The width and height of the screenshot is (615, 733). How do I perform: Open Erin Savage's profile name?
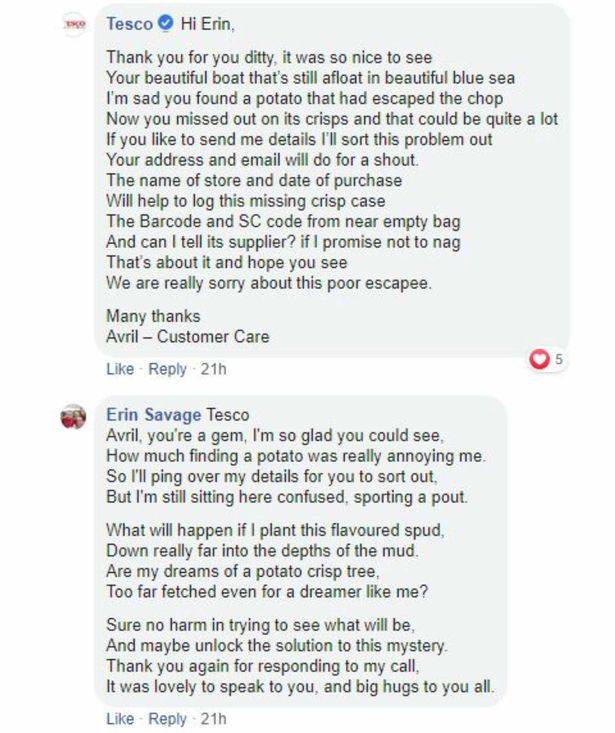point(154,415)
